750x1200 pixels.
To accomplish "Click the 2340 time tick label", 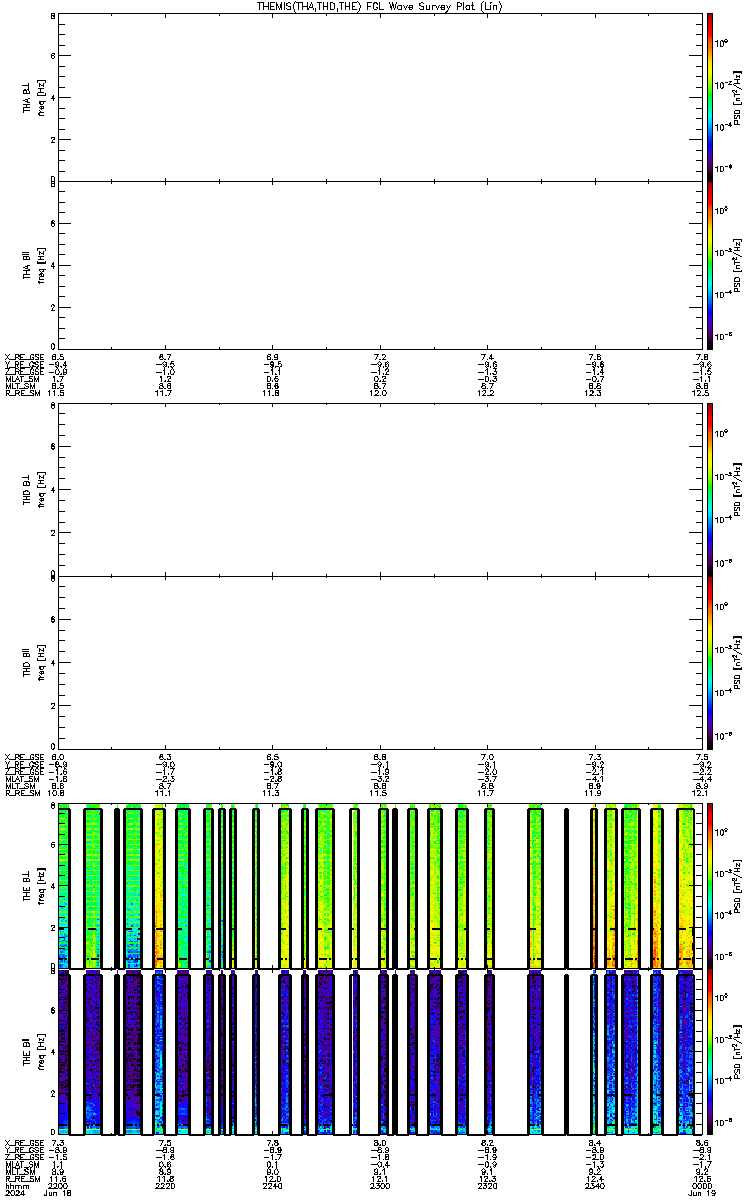I will (595, 1187).
